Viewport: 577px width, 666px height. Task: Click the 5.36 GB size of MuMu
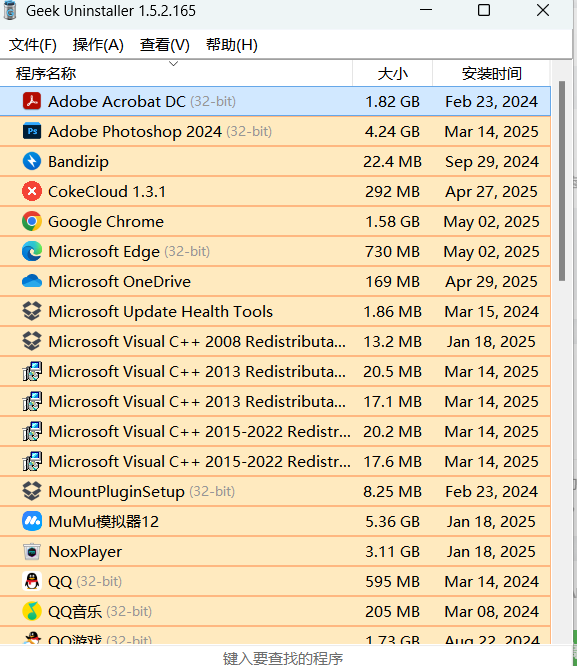pos(393,521)
